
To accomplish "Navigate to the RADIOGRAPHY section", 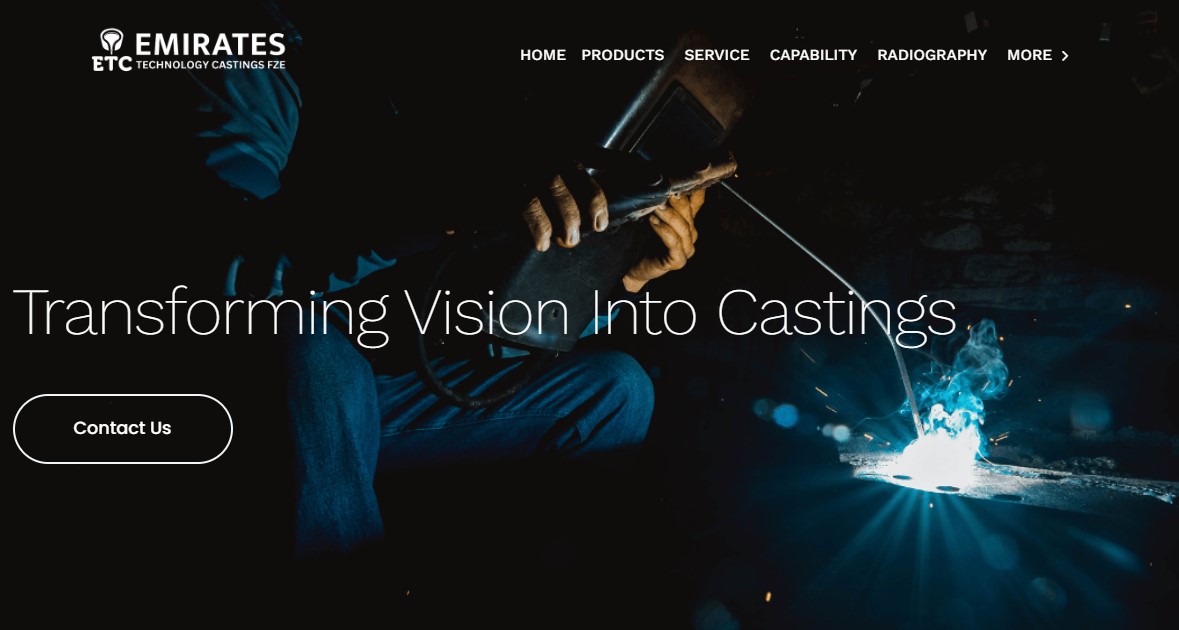I will pyautogui.click(x=932, y=55).
